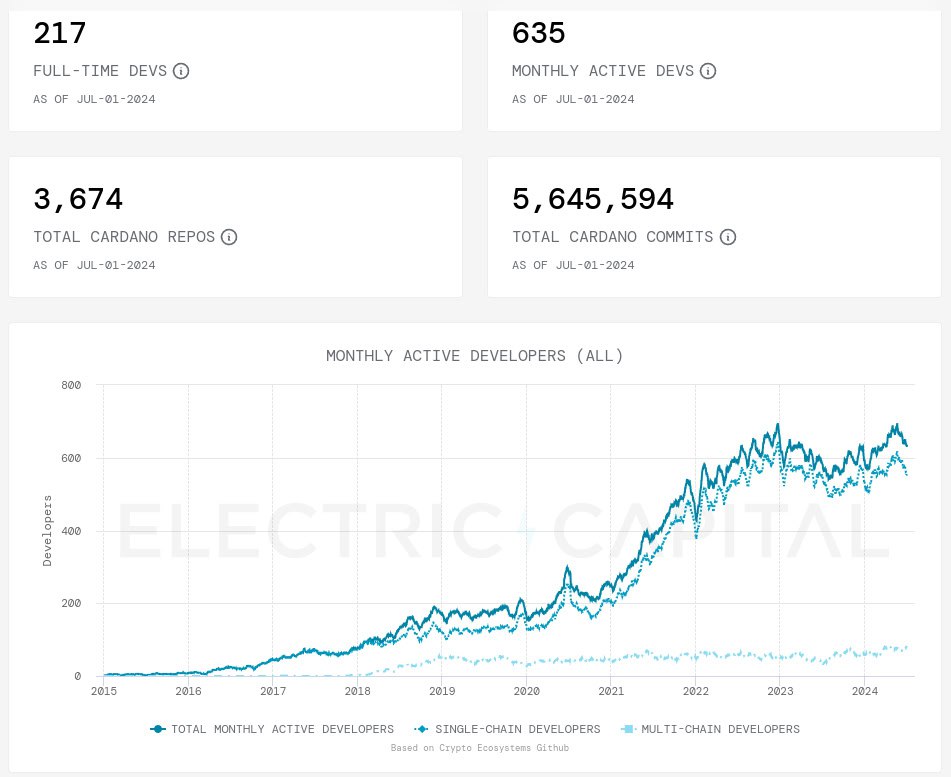Click the Monthly Active Developers (All) chart title
The image size is (951, 777).
click(x=475, y=356)
